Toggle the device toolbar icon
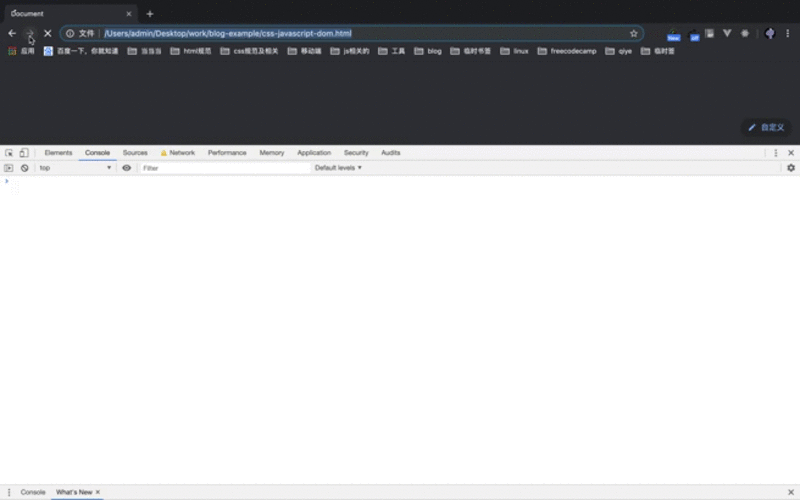 point(24,153)
